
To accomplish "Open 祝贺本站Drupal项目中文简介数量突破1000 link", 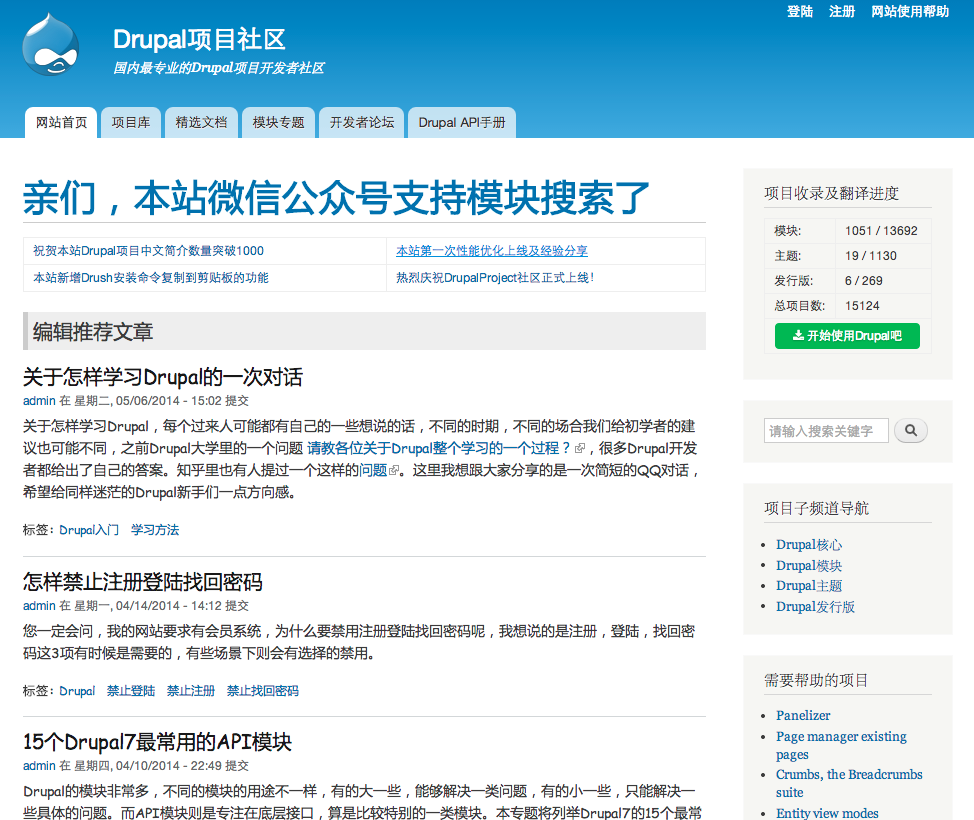I will [148, 251].
